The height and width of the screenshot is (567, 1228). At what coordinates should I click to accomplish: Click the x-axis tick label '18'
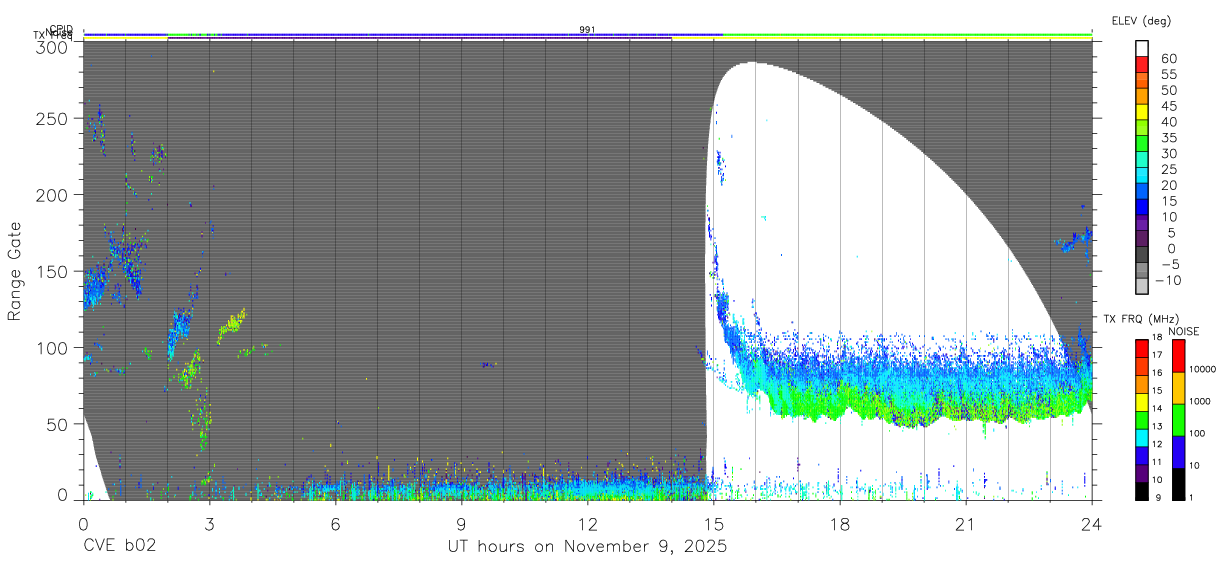840,523
